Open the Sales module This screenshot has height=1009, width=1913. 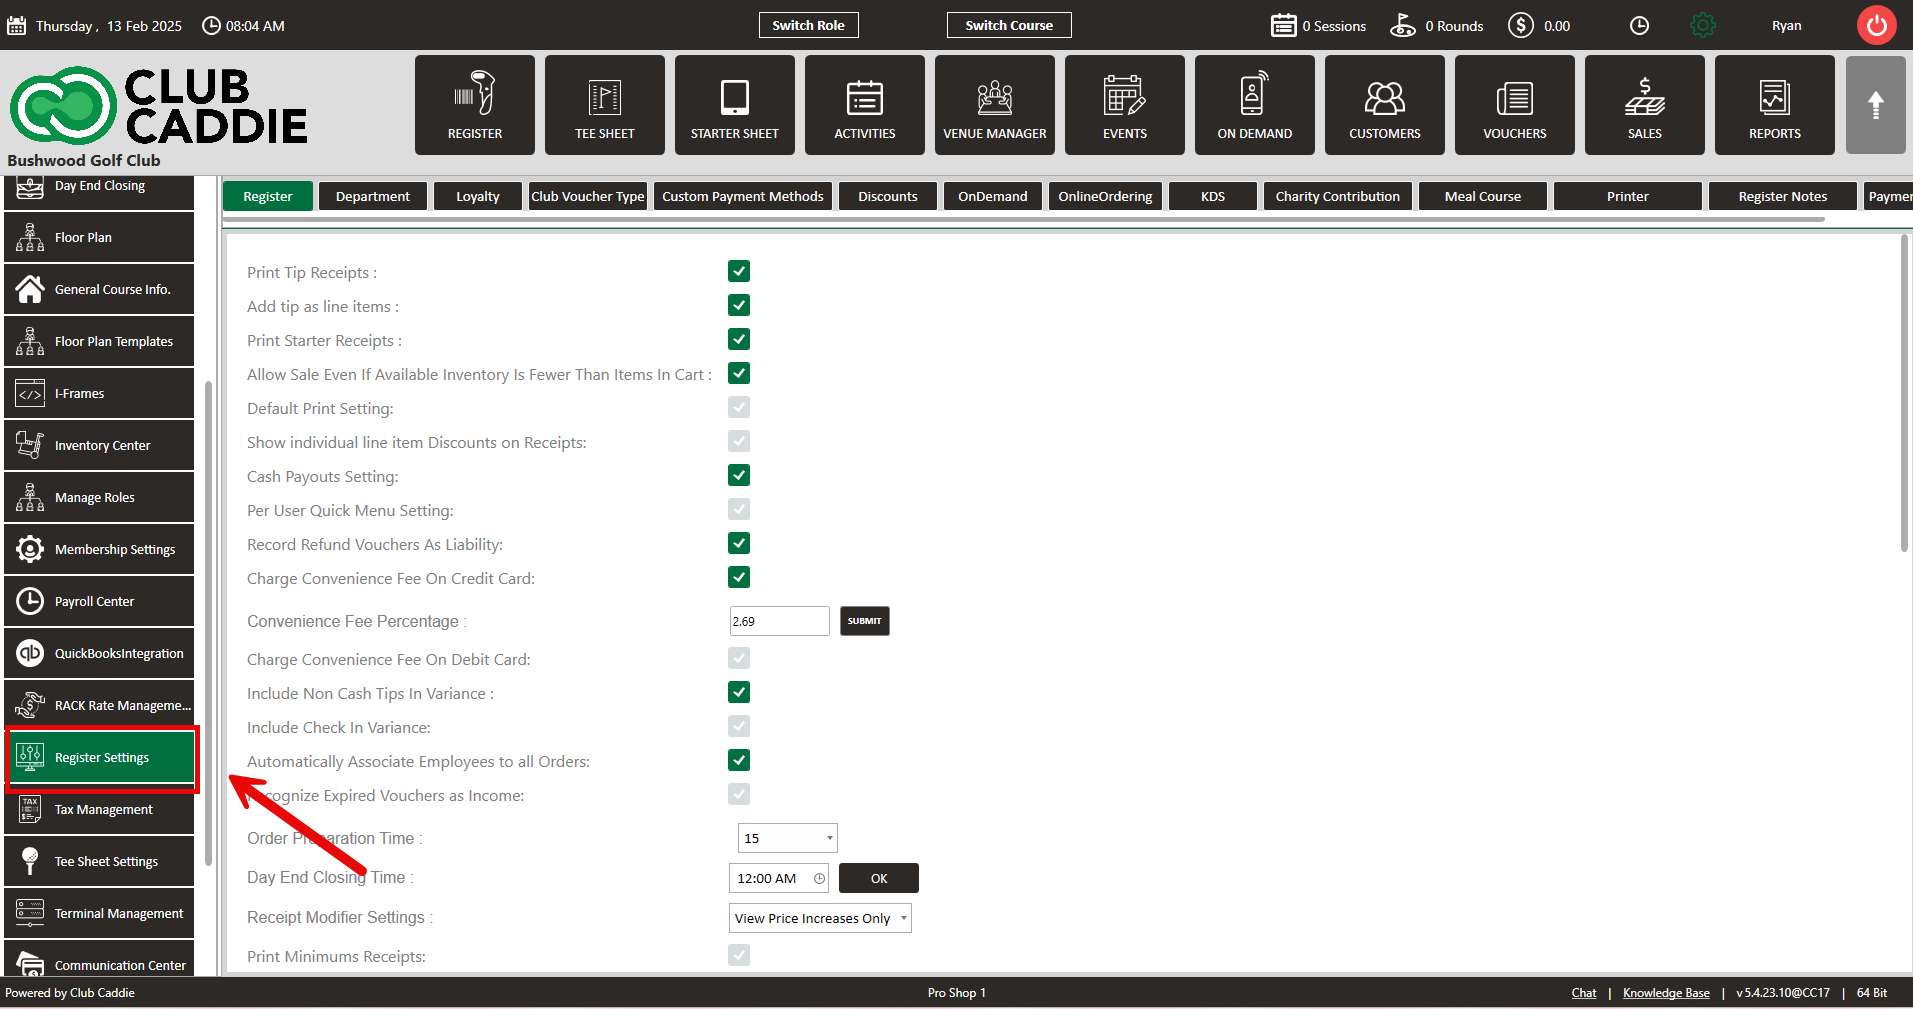click(1645, 105)
